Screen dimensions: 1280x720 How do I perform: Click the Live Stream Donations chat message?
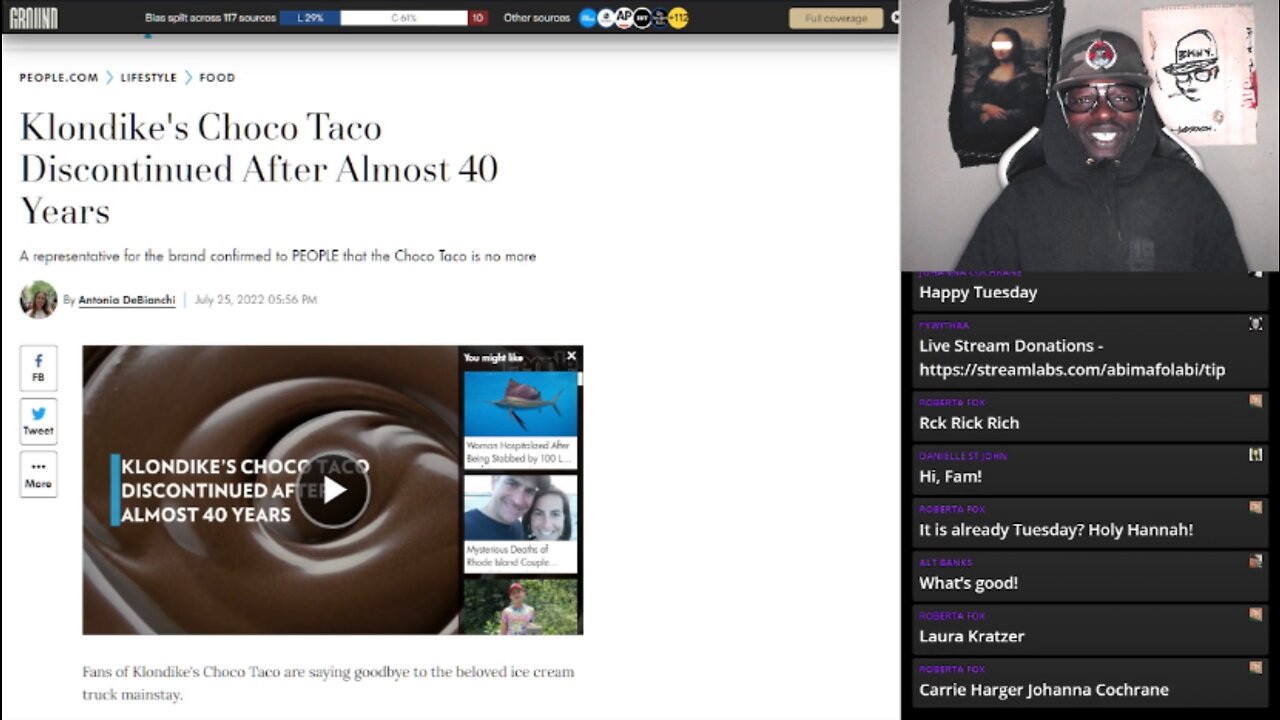[1072, 357]
